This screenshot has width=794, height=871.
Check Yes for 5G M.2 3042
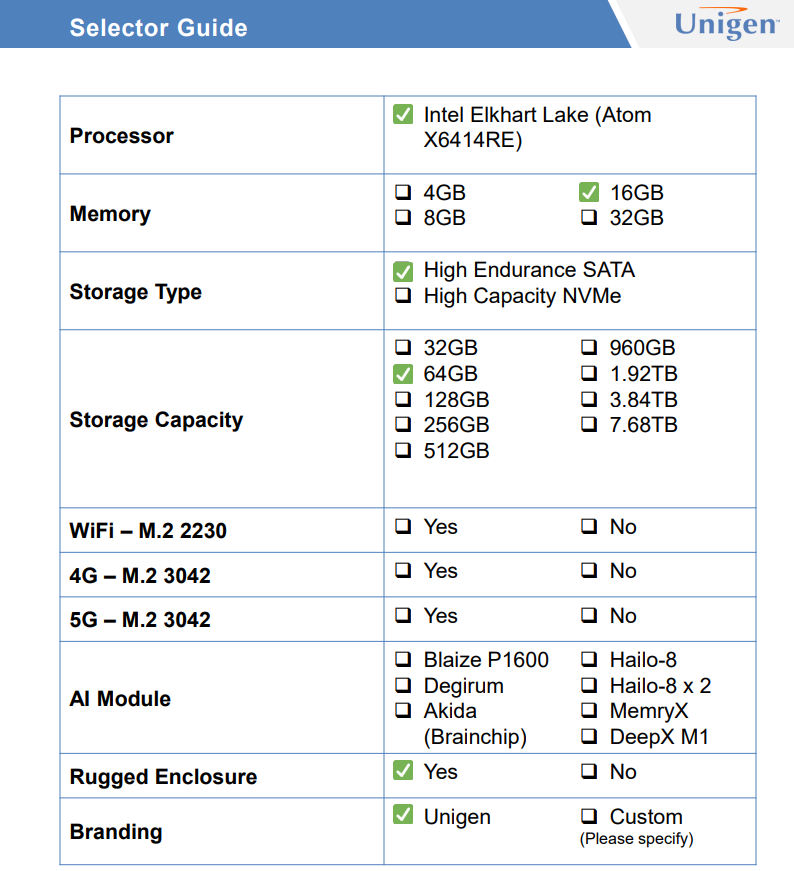403,616
